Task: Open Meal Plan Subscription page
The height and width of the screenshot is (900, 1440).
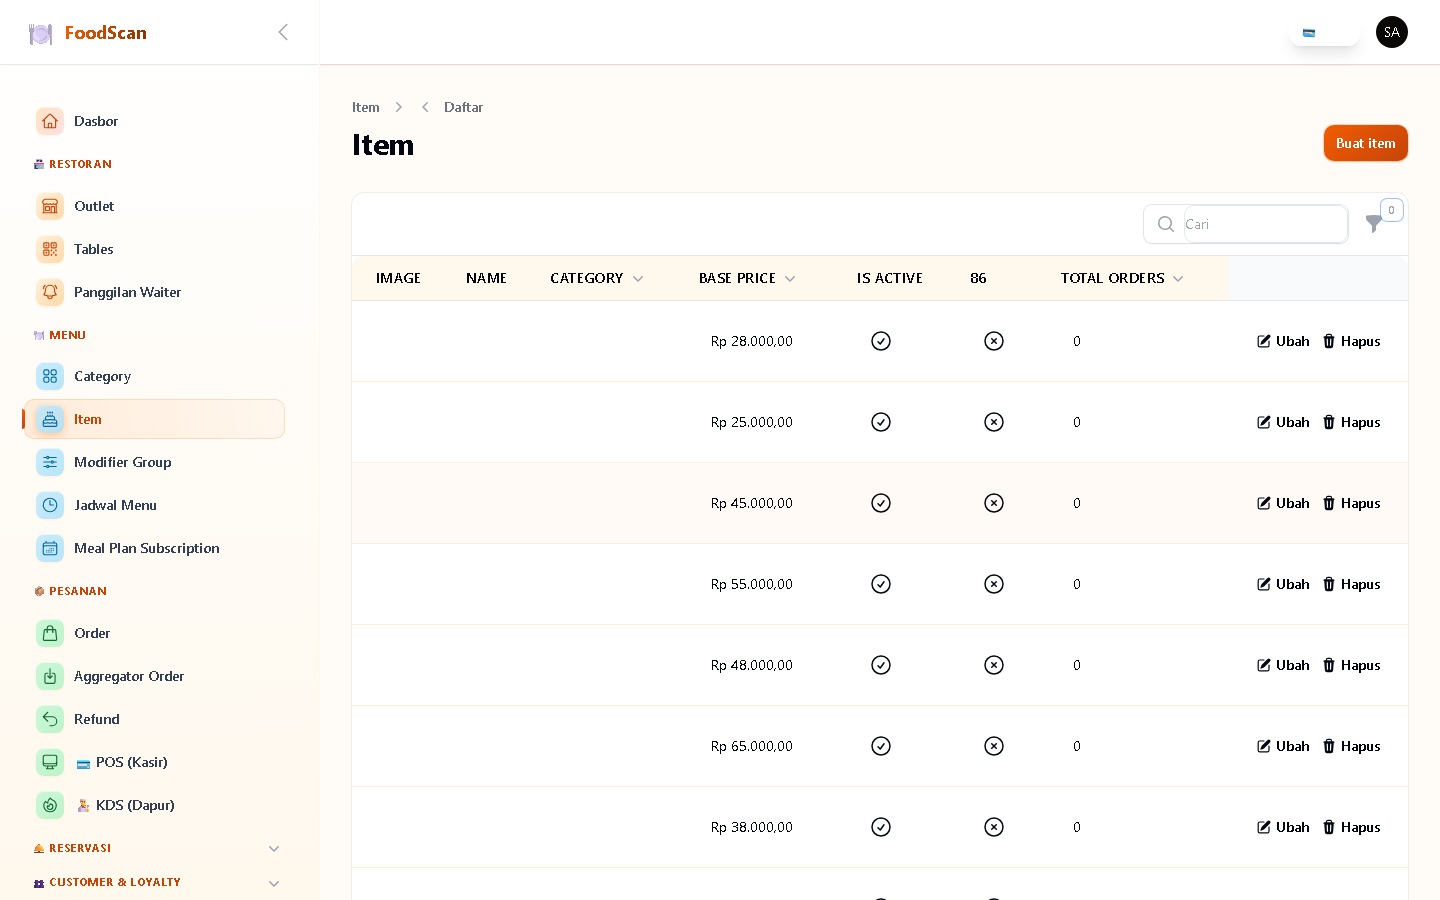Action: (x=154, y=548)
